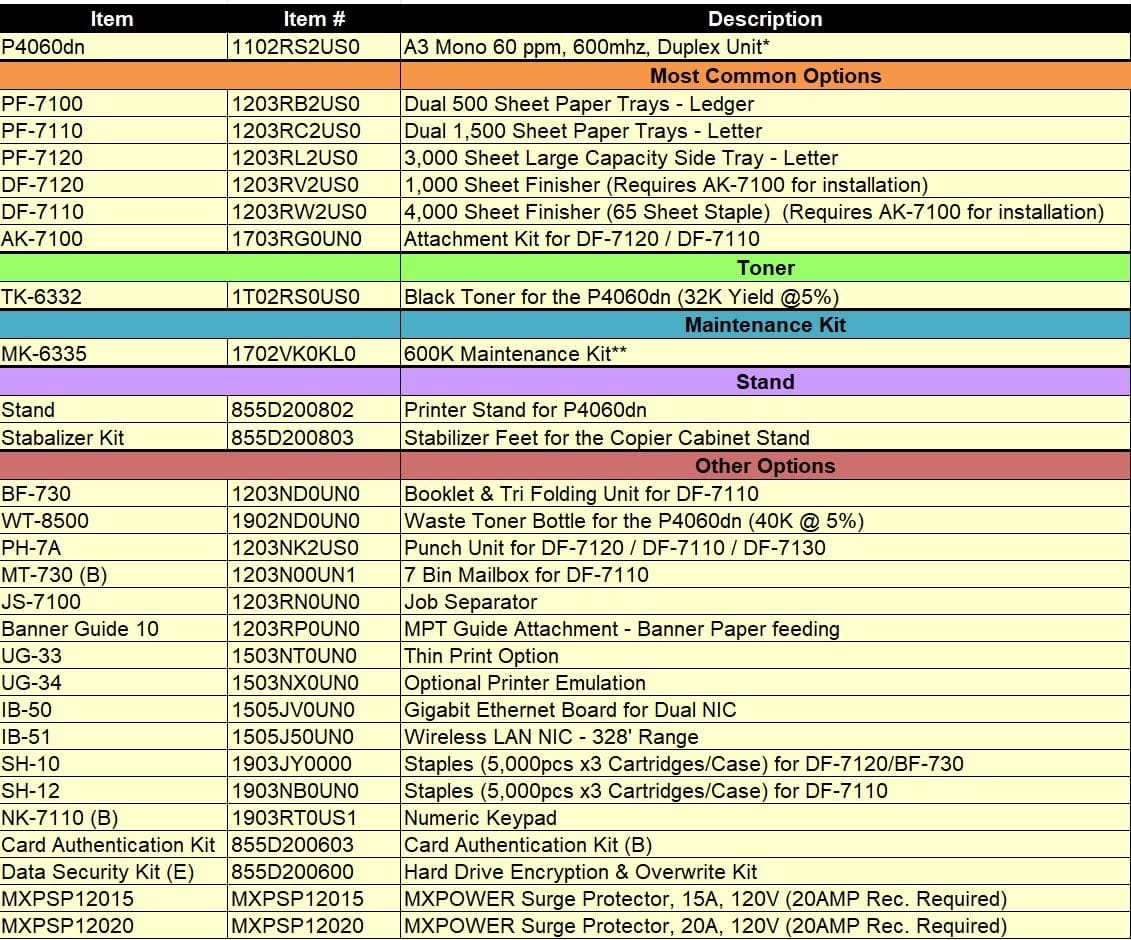Click the "Description" column header
This screenshot has width=1131, height=940.
[765, 19]
